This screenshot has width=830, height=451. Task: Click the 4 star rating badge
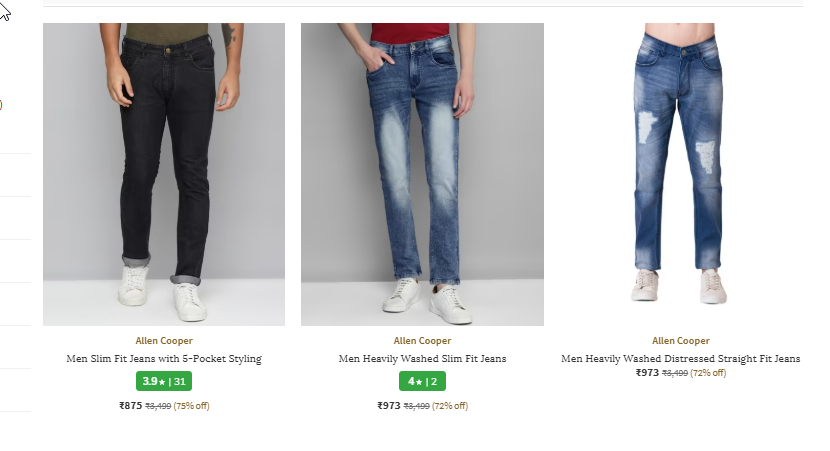pyautogui.click(x=422, y=381)
